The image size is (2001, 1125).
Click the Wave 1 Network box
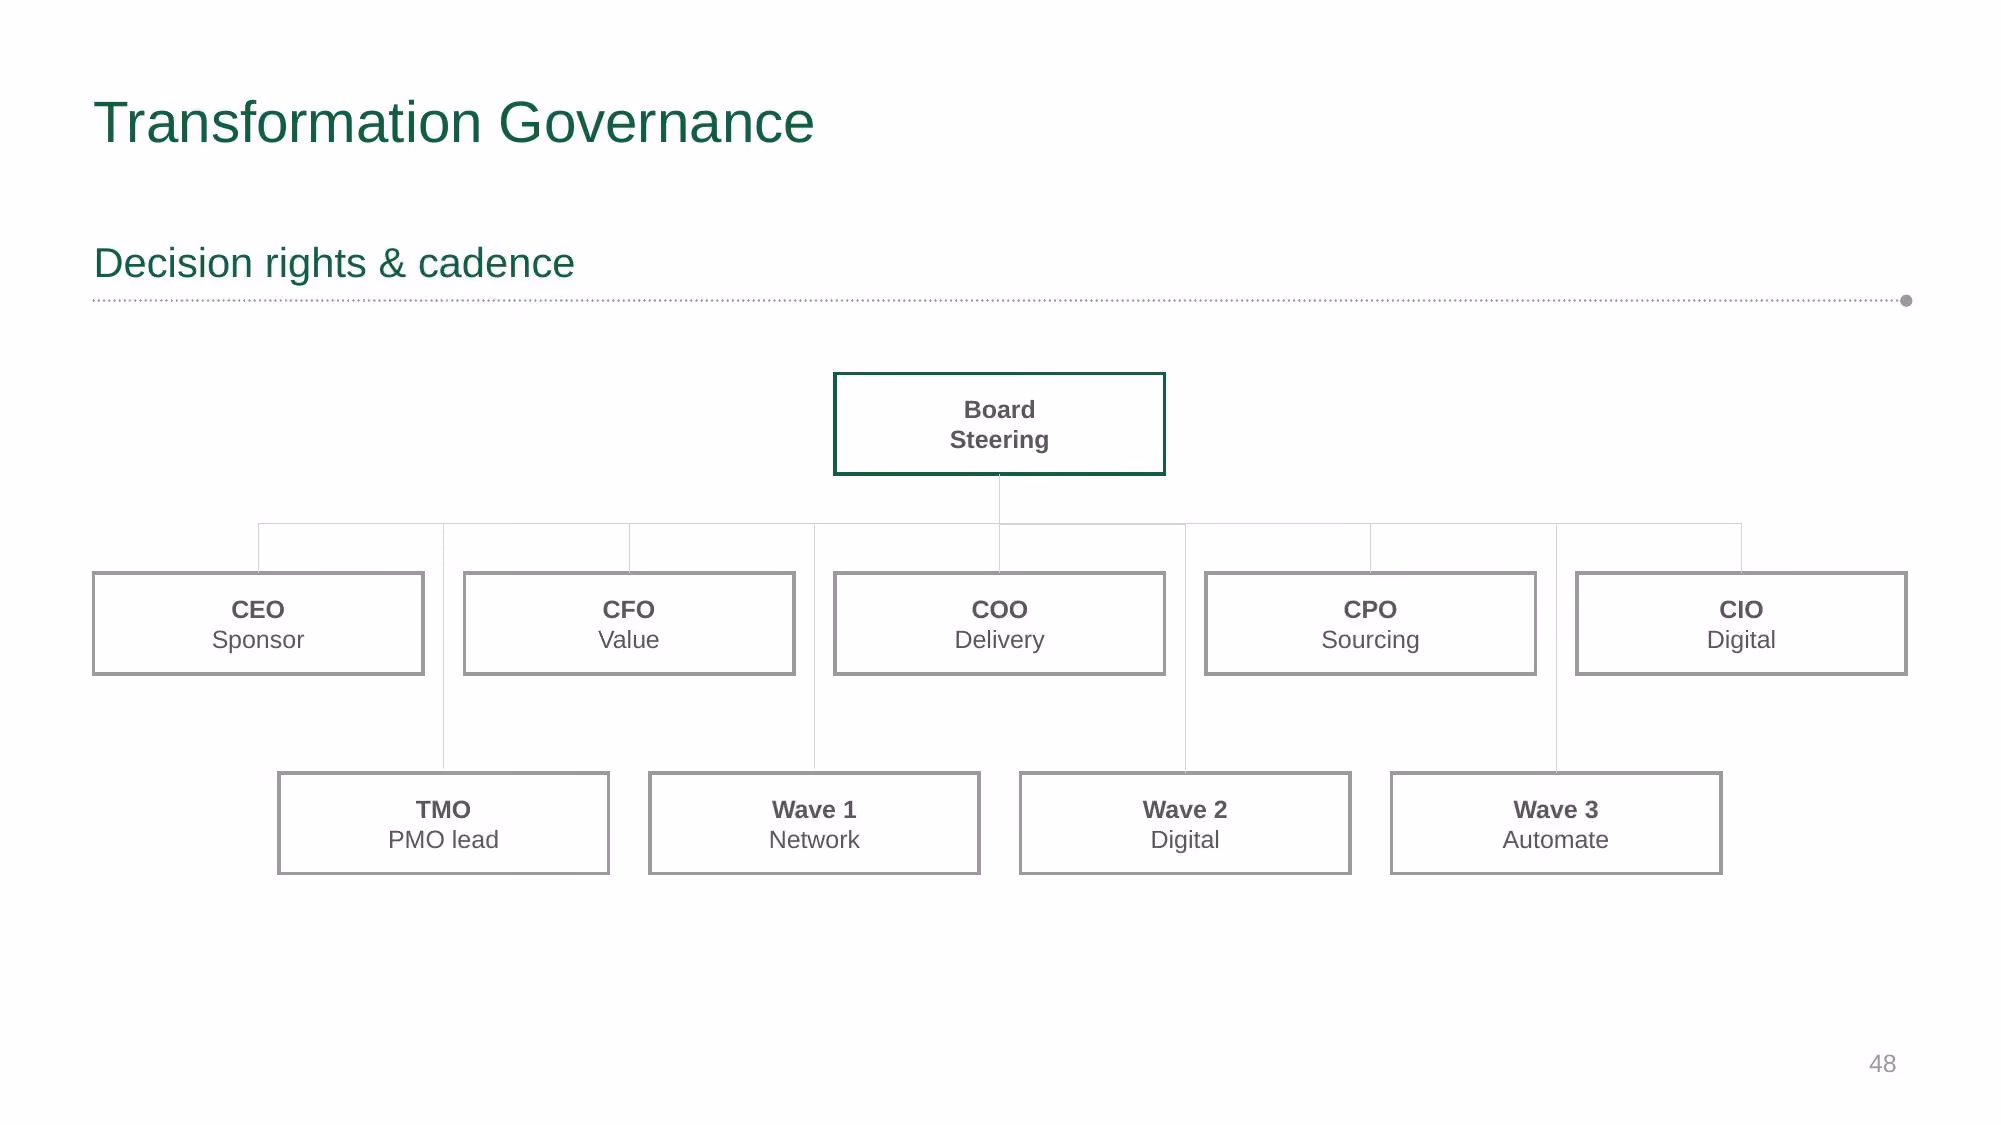pos(814,823)
